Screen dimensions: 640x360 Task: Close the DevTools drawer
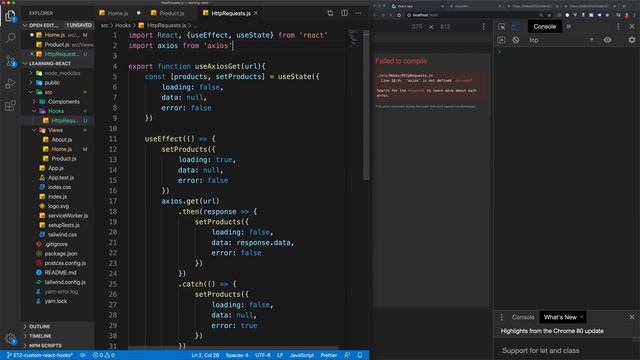click(632, 317)
